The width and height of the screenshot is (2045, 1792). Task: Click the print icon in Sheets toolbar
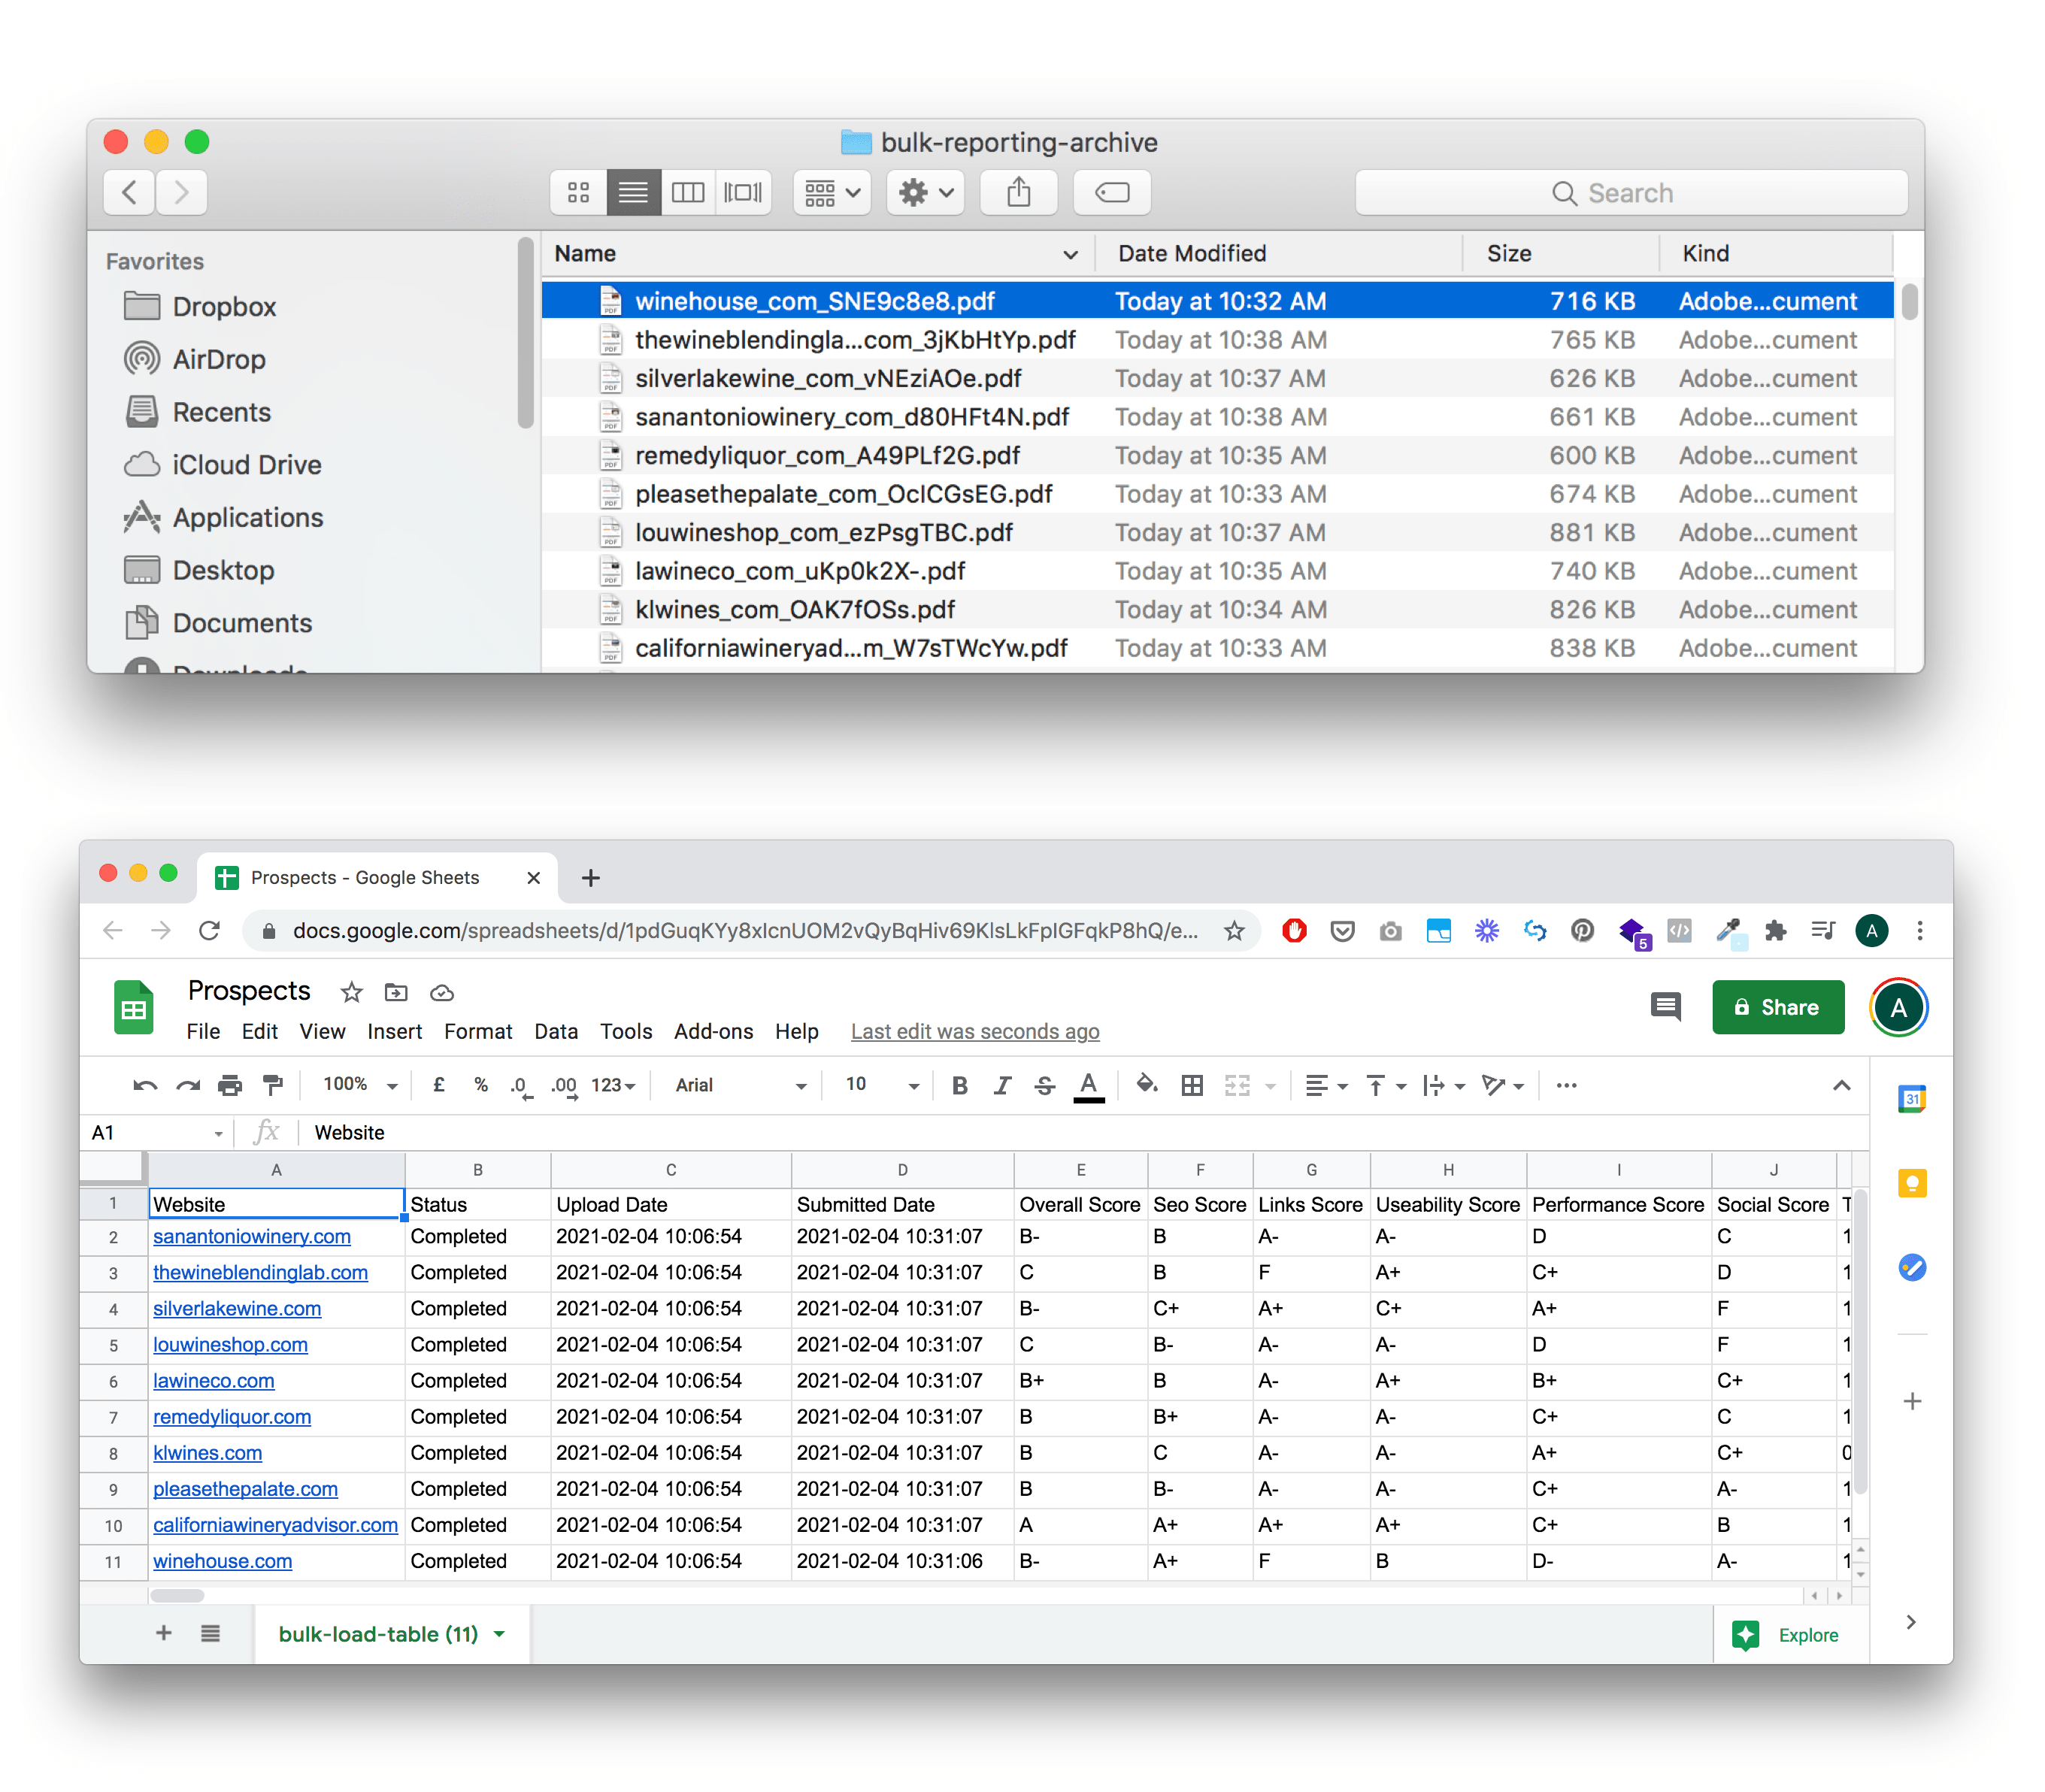pyautogui.click(x=230, y=1085)
